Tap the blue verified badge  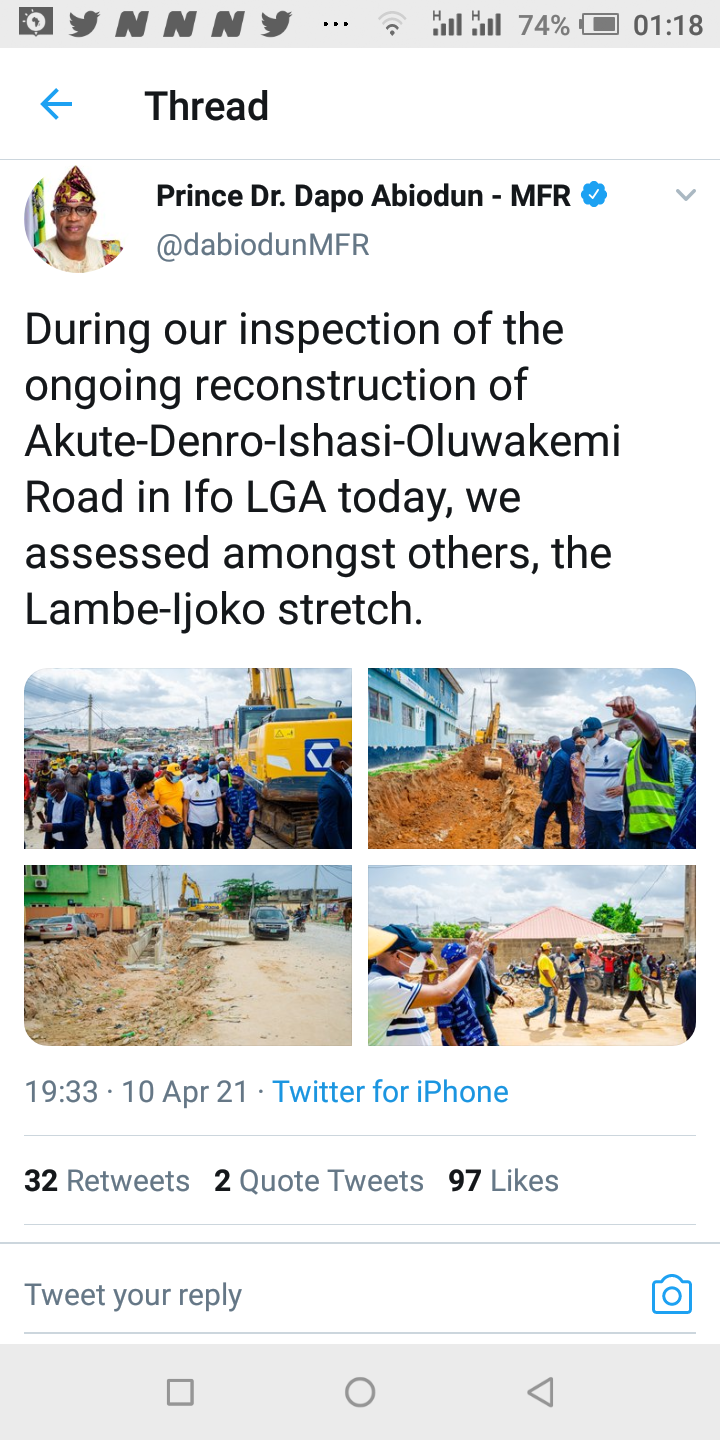(x=594, y=194)
